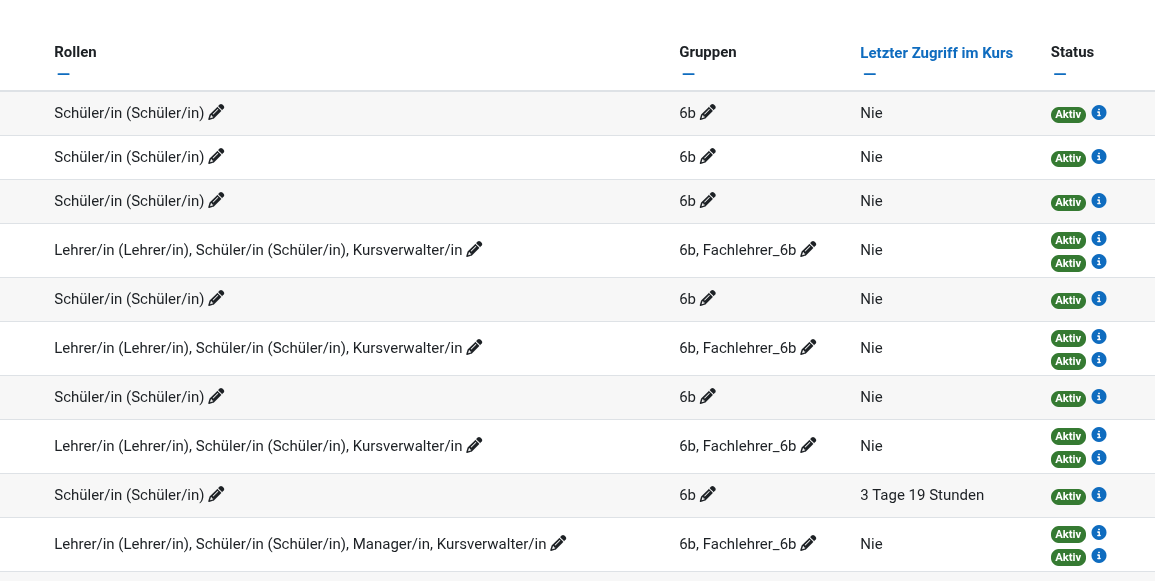Open status info icon in first row

click(x=1099, y=113)
